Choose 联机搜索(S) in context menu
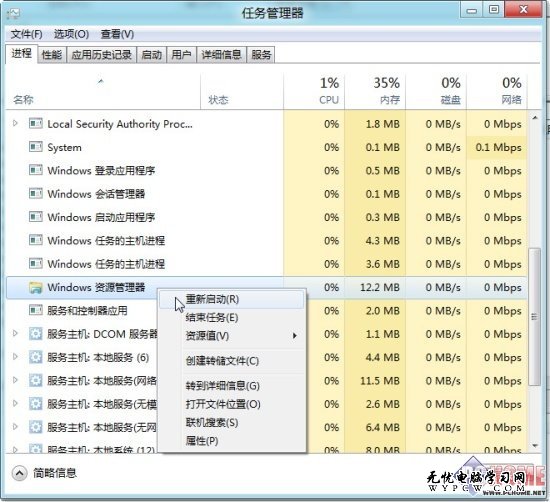The width and height of the screenshot is (550, 502). [x=232, y=423]
